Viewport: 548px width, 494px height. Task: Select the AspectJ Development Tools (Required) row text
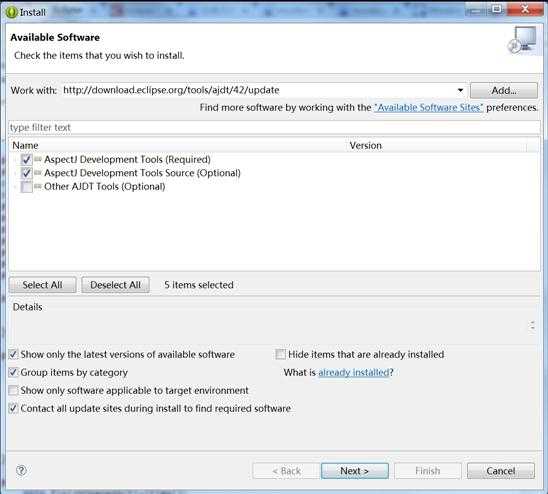pyautogui.click(x=127, y=159)
